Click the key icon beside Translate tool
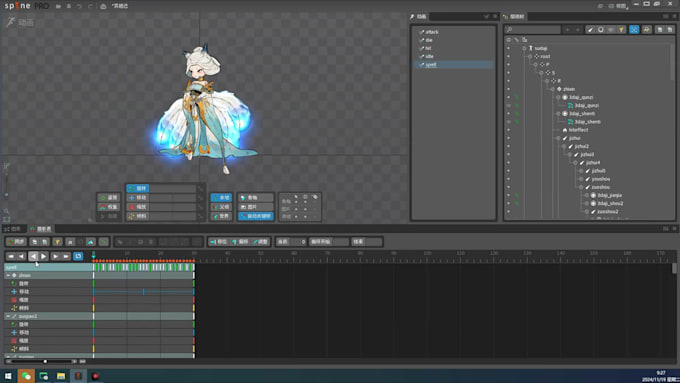Viewport: 680px width, 383px height. (200, 198)
